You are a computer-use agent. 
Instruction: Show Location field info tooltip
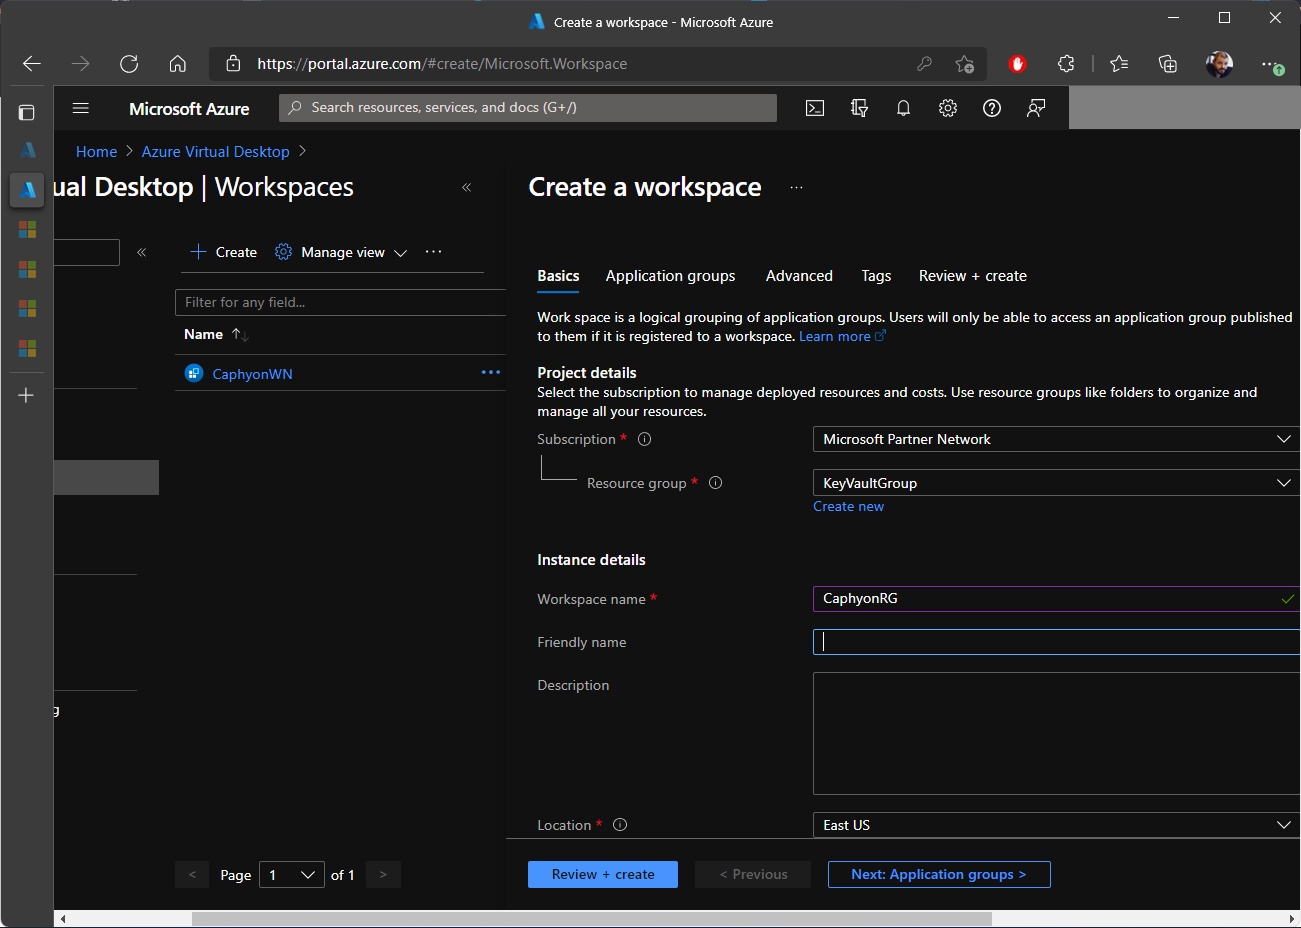coord(620,825)
